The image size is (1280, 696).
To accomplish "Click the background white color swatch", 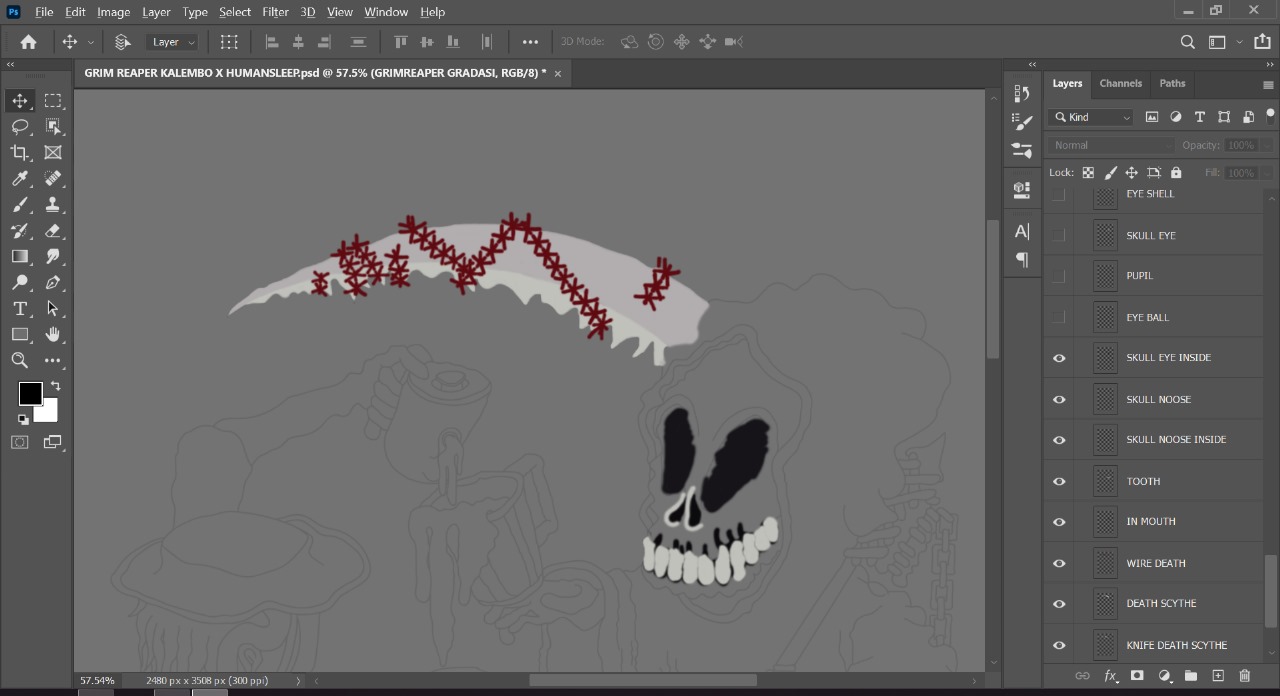I will [x=49, y=413].
